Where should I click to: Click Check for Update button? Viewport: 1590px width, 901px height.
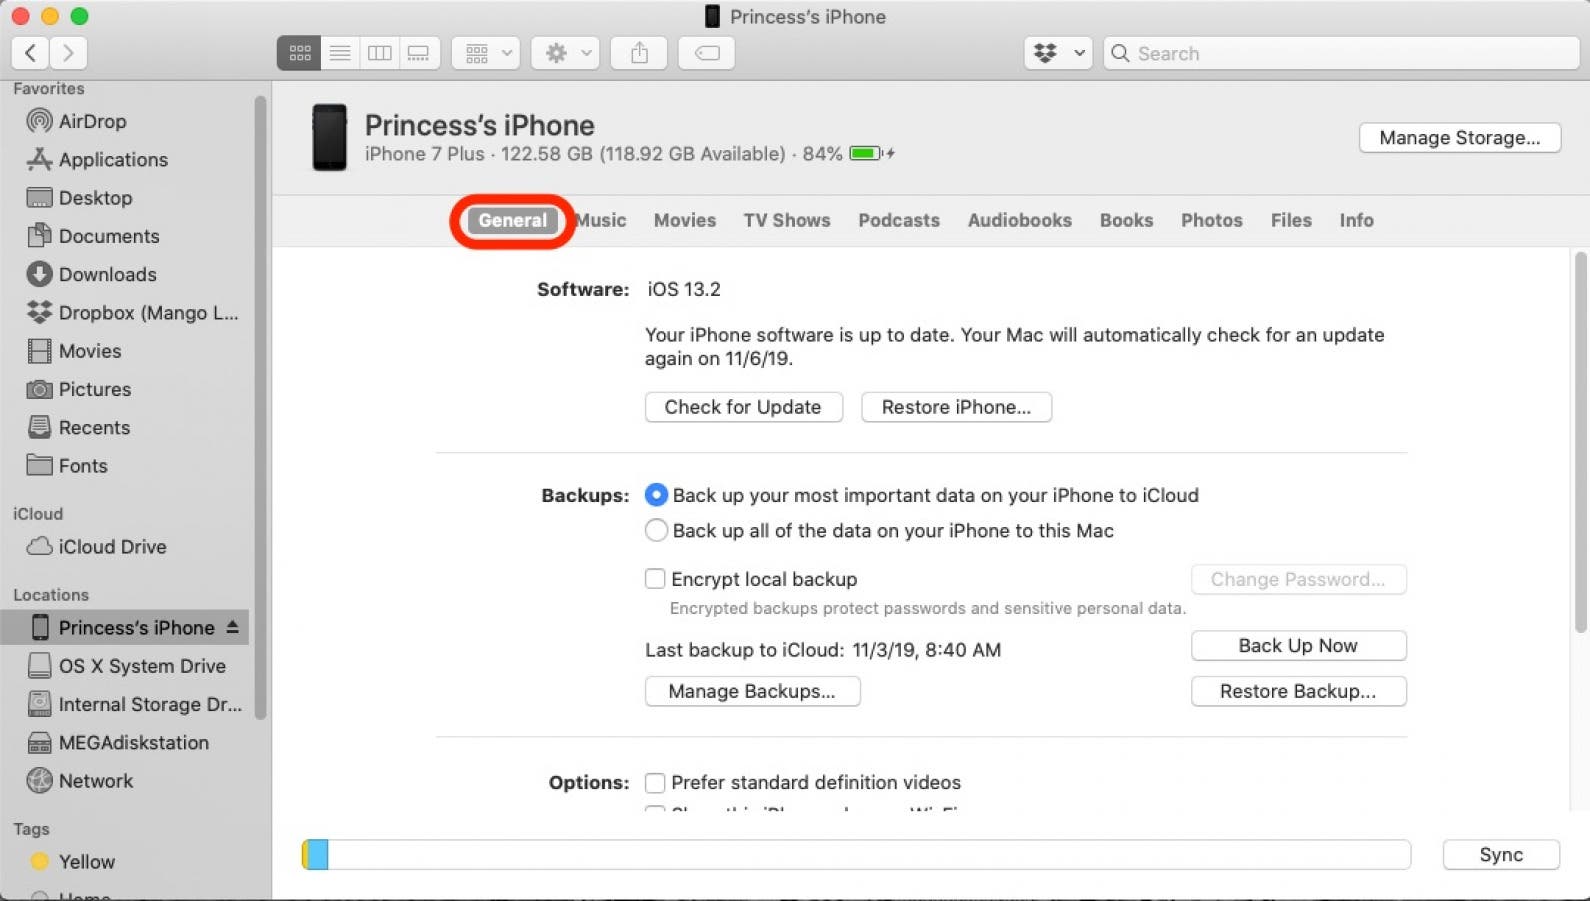click(744, 407)
